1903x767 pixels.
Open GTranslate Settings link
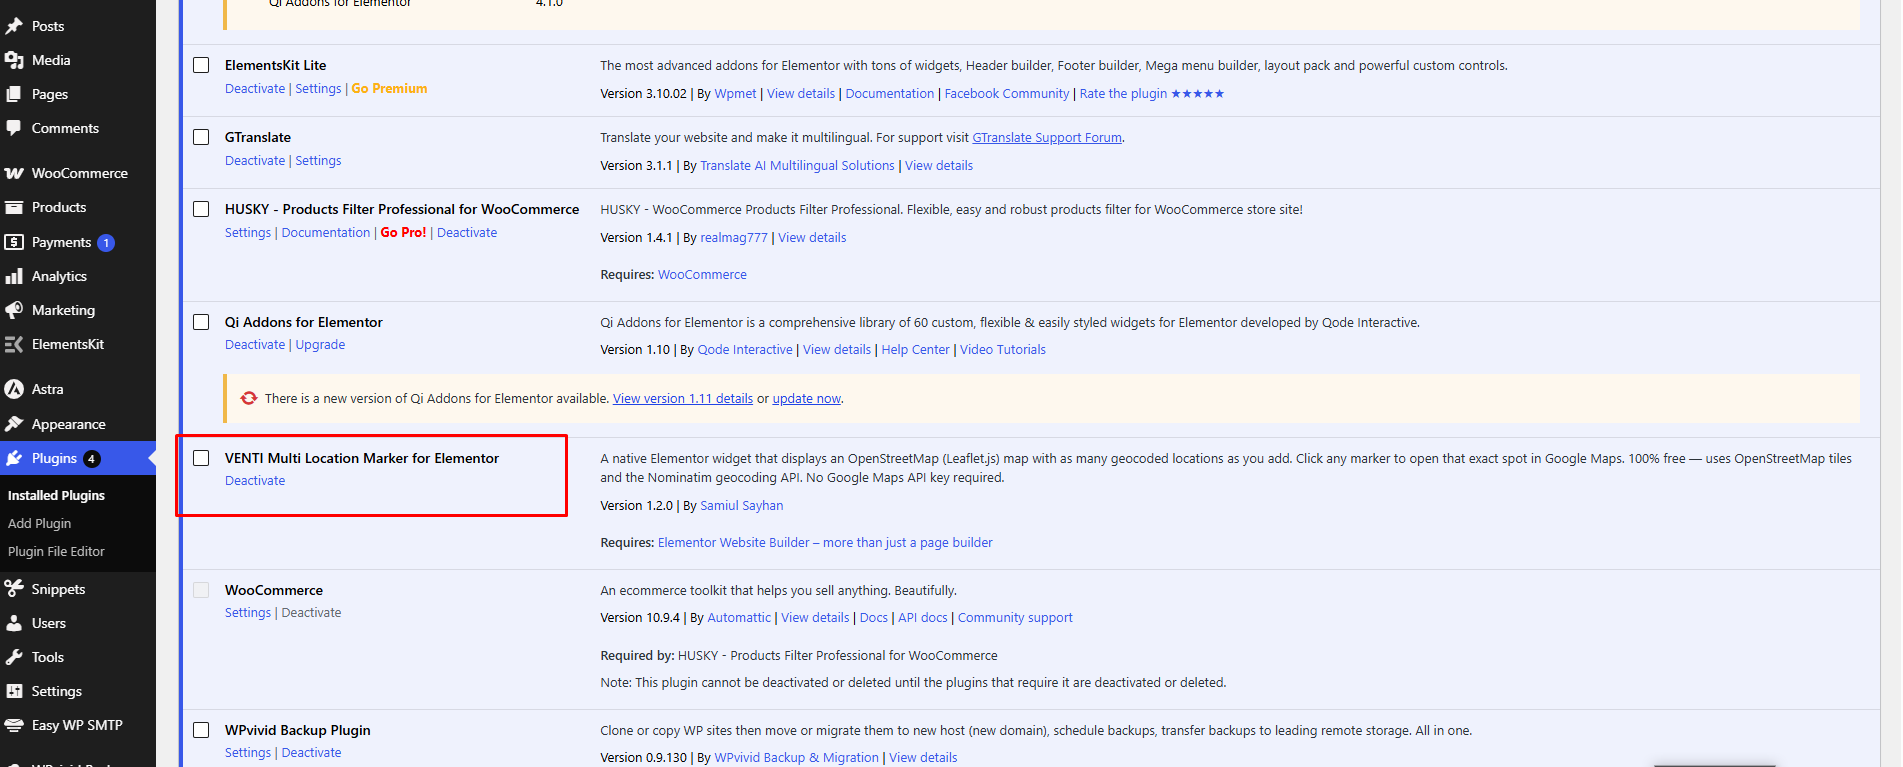click(318, 160)
